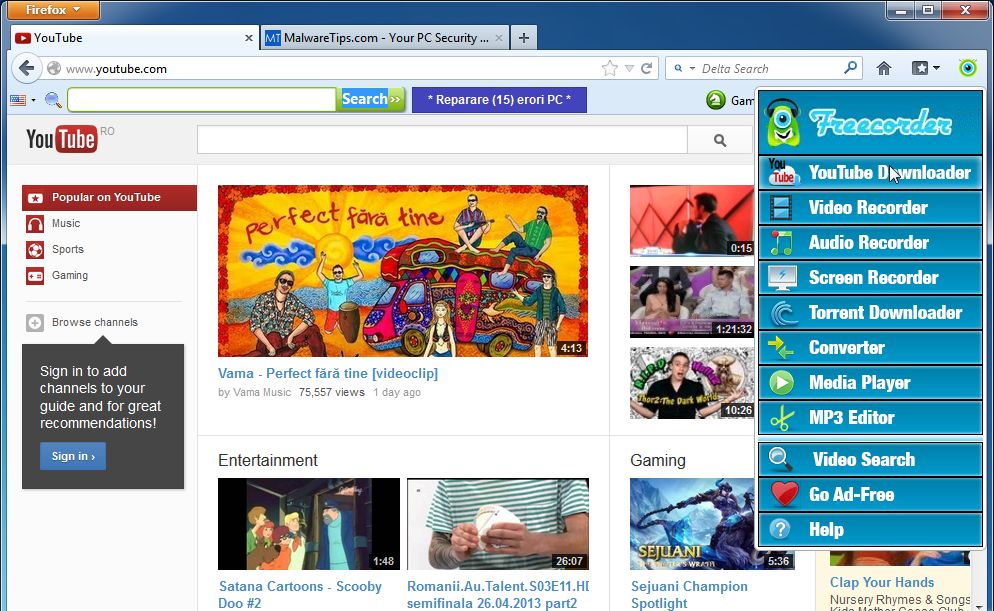The image size is (994, 611).
Task: Open the bookmarks menu dropdown
Action: [x=925, y=68]
